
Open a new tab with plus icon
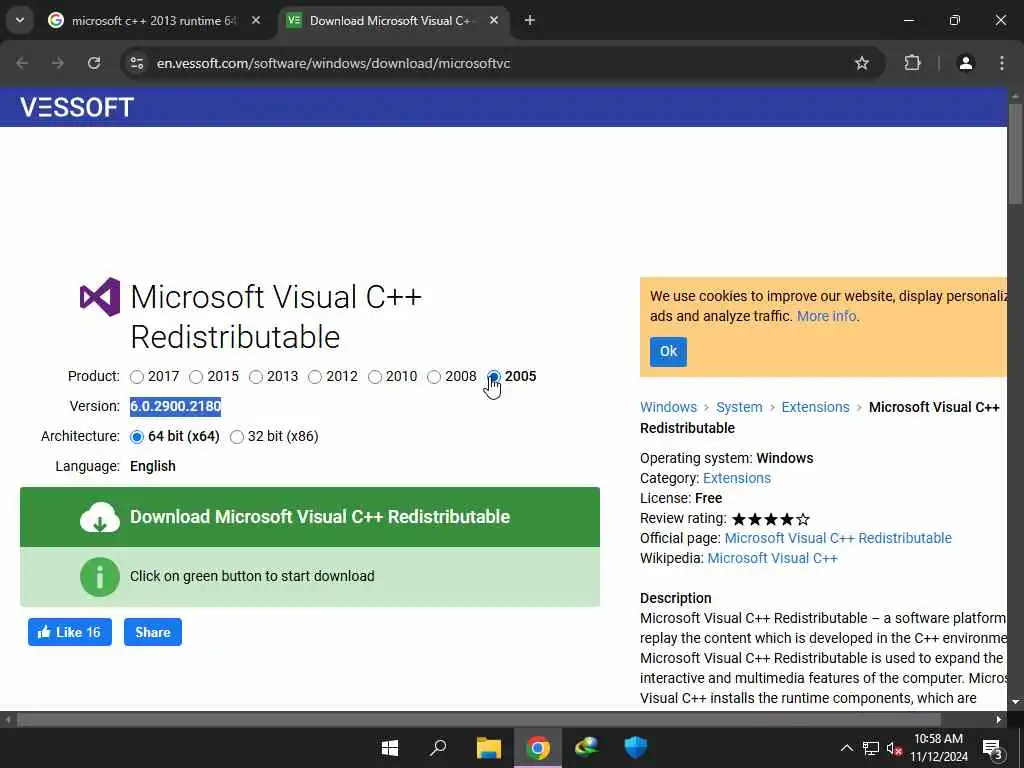click(530, 21)
